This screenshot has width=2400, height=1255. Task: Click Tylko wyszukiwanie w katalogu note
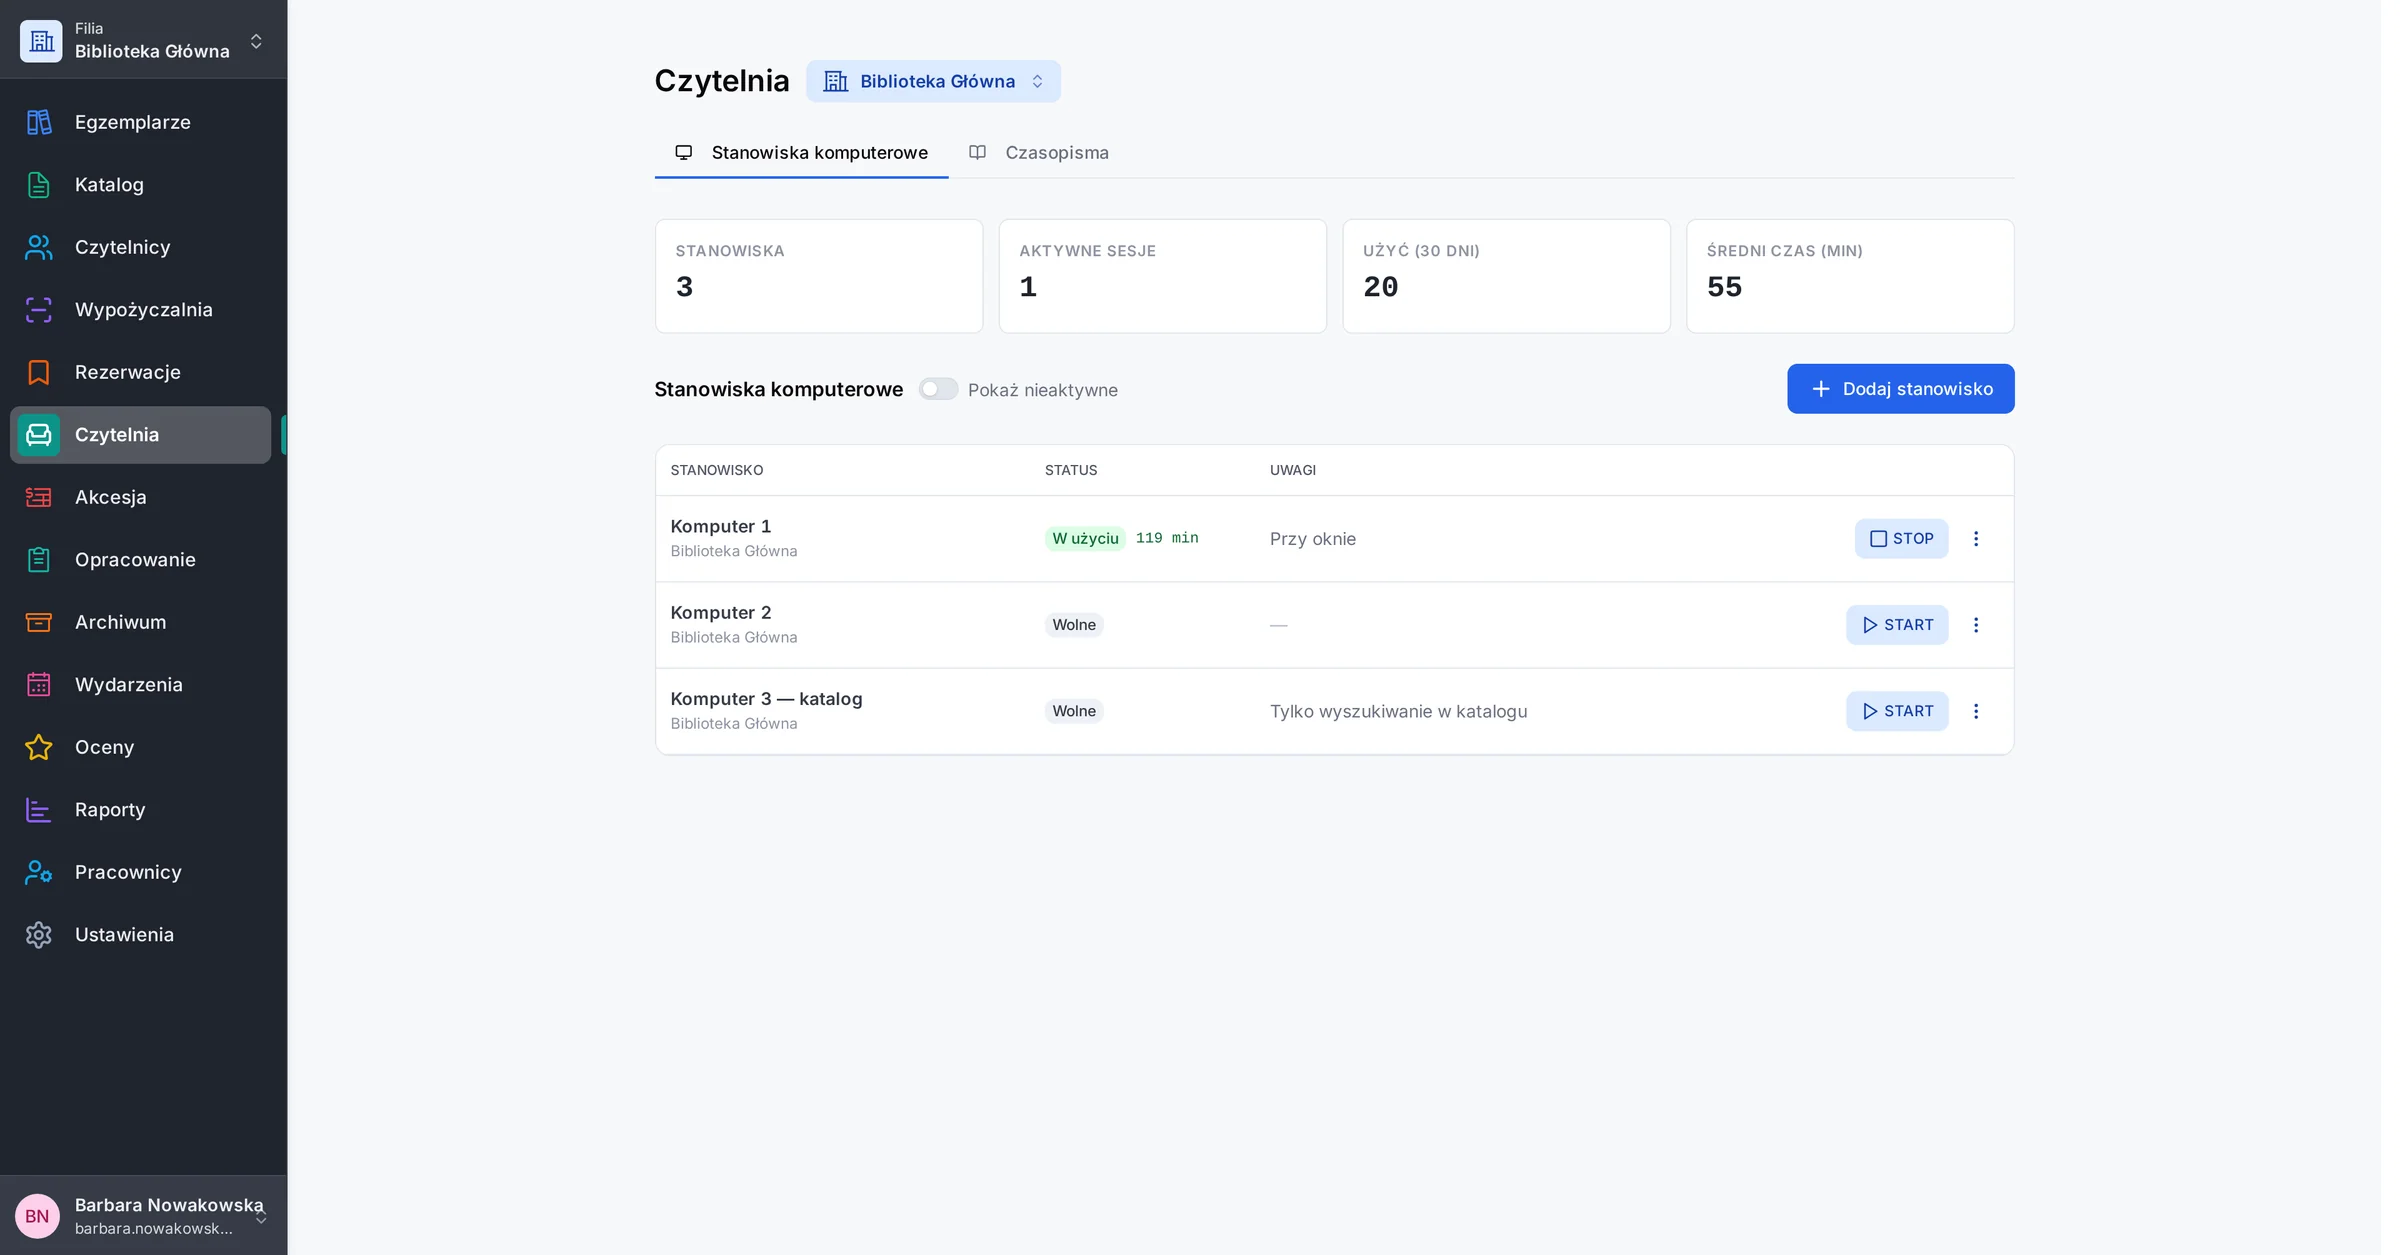1398,711
